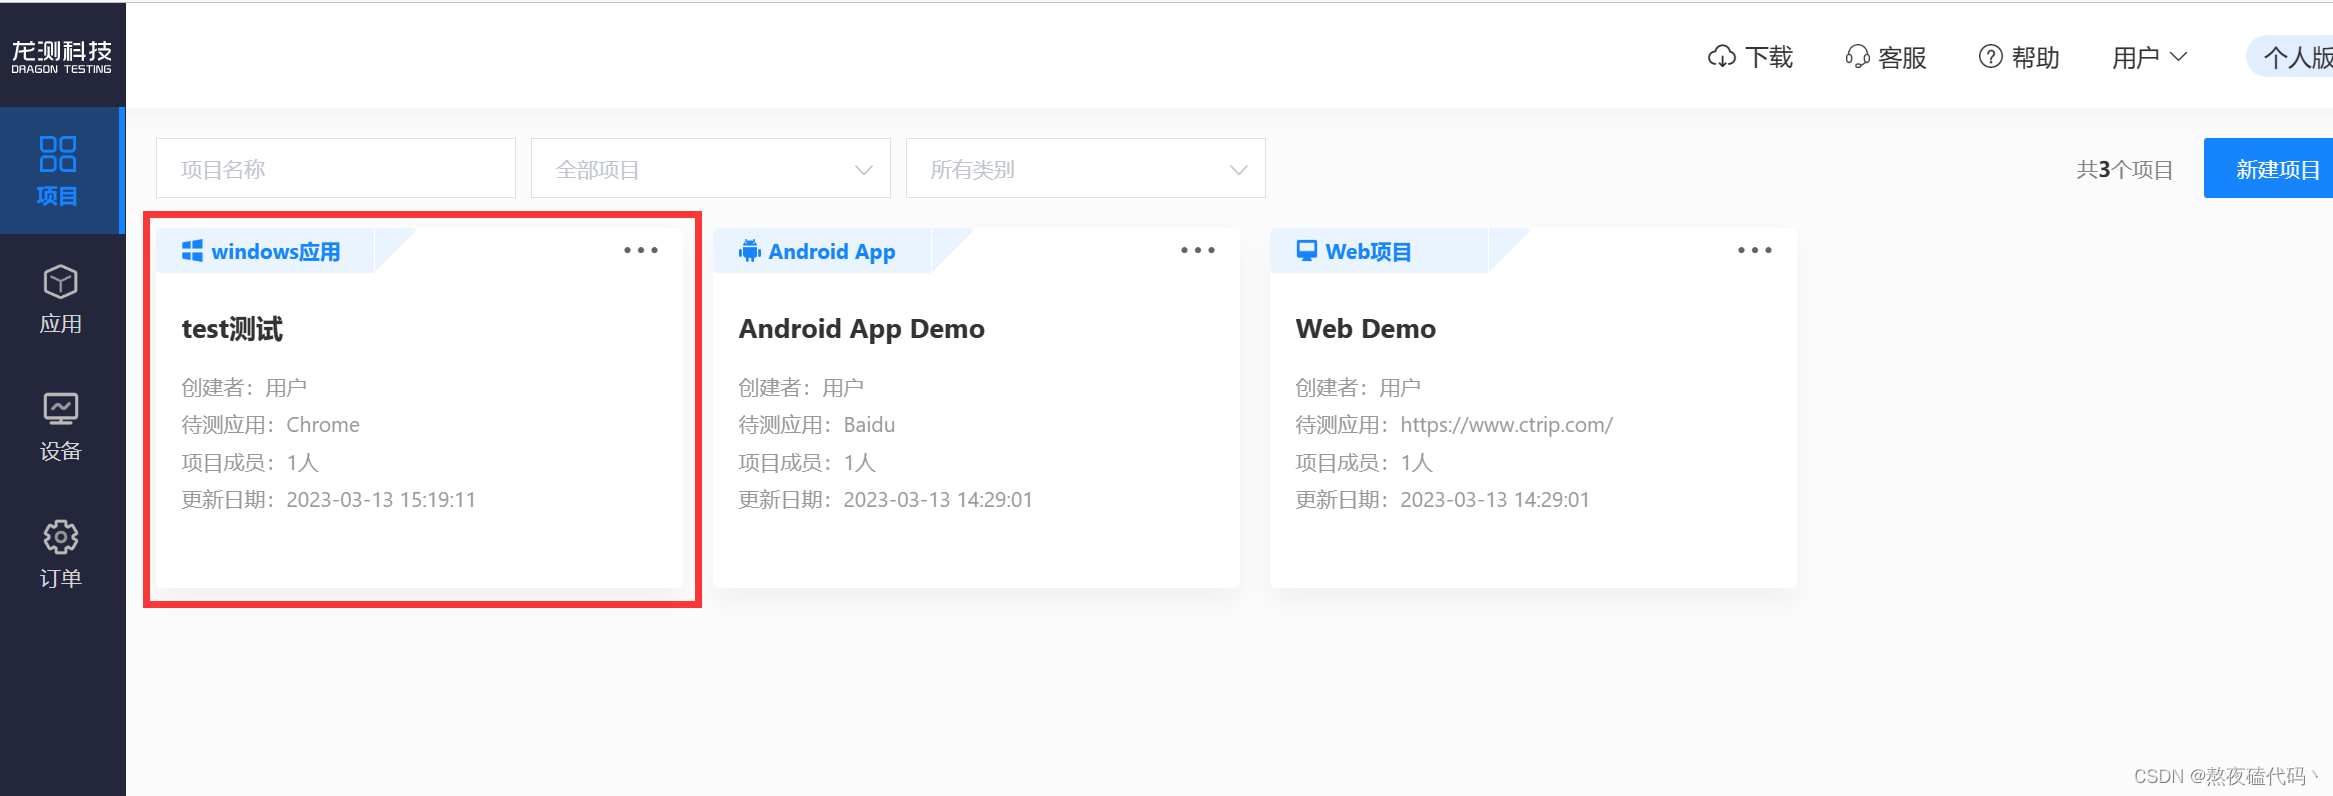Open more options on test测试 card
The image size is (2333, 796).
pyautogui.click(x=641, y=250)
